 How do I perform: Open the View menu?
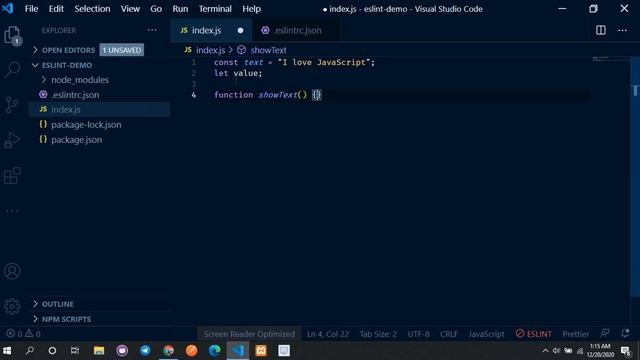point(130,9)
